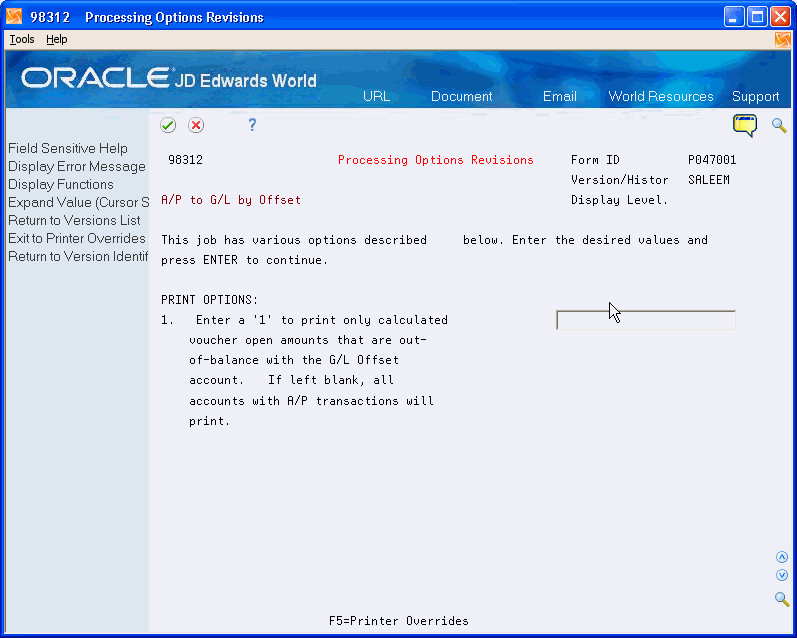Open the World Resources tab

(661, 97)
